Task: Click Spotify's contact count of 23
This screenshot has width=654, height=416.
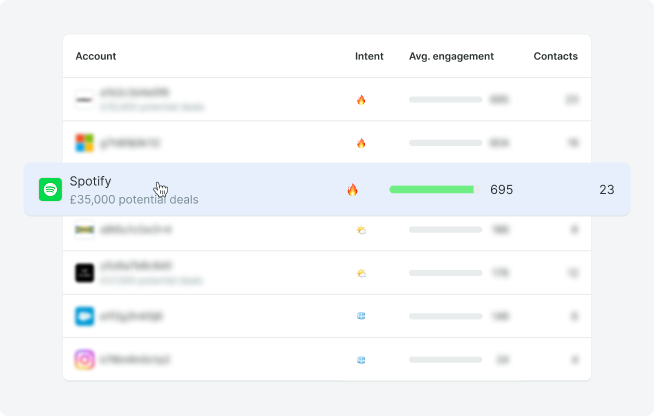Action: click(x=607, y=189)
